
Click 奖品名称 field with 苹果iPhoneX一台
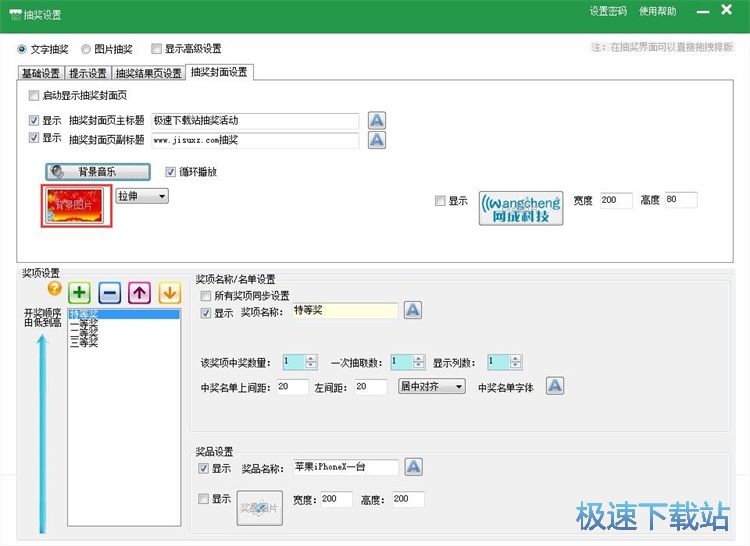[346, 467]
